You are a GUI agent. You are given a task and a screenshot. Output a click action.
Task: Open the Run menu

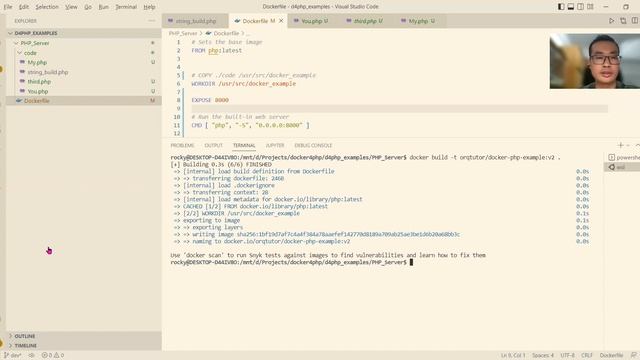[x=104, y=7]
